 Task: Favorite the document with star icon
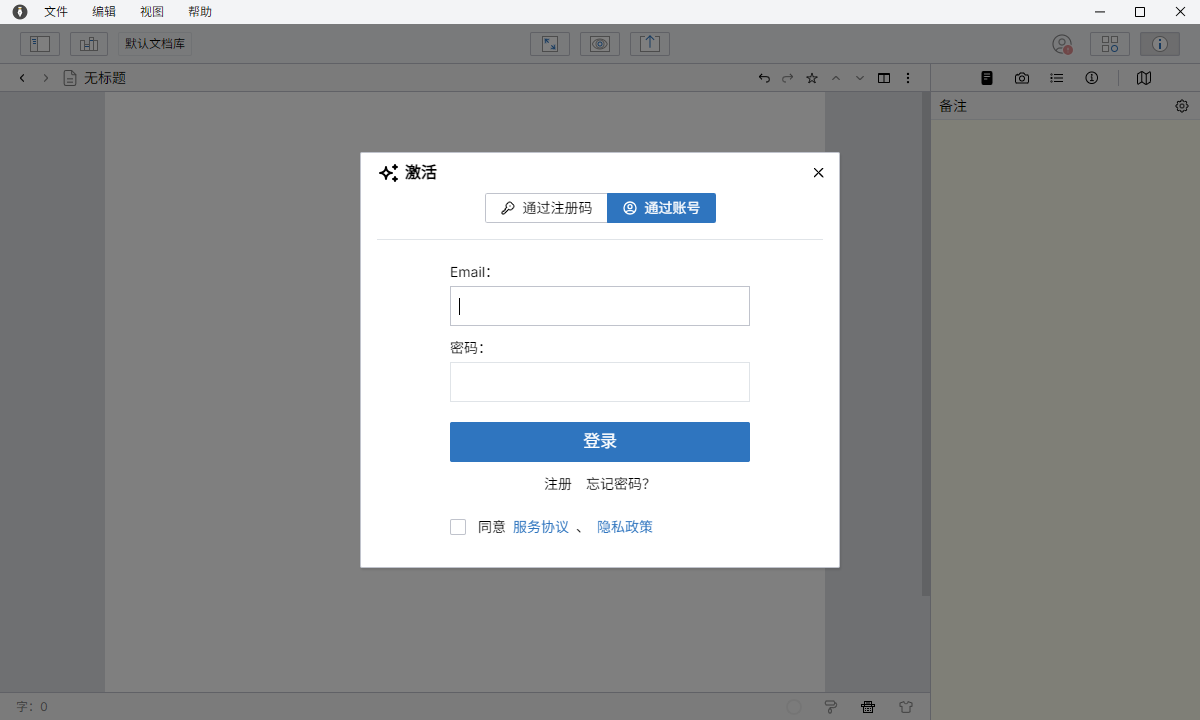point(812,78)
